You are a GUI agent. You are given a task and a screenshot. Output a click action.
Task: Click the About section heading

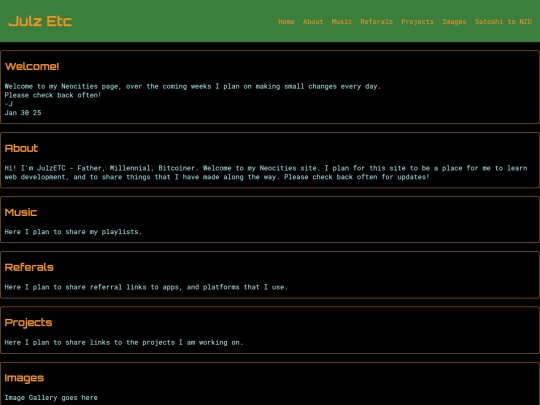coord(21,148)
